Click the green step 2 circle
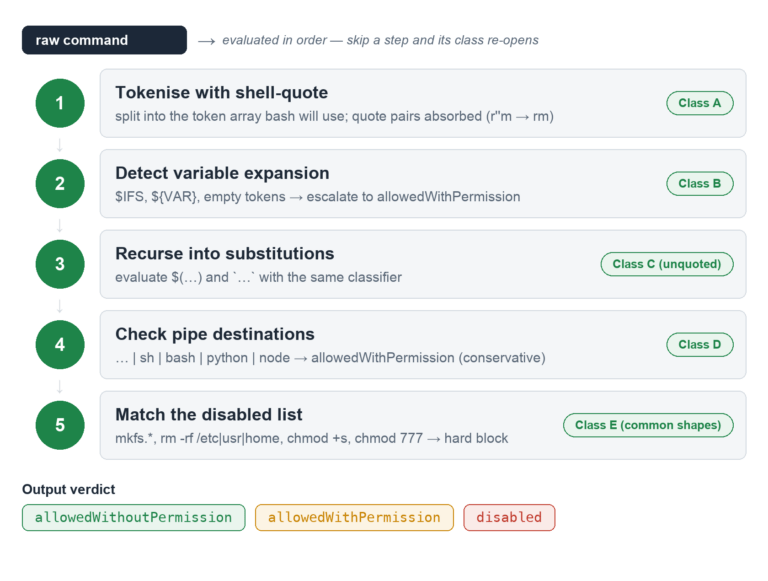The image size is (768, 581). tap(60, 184)
